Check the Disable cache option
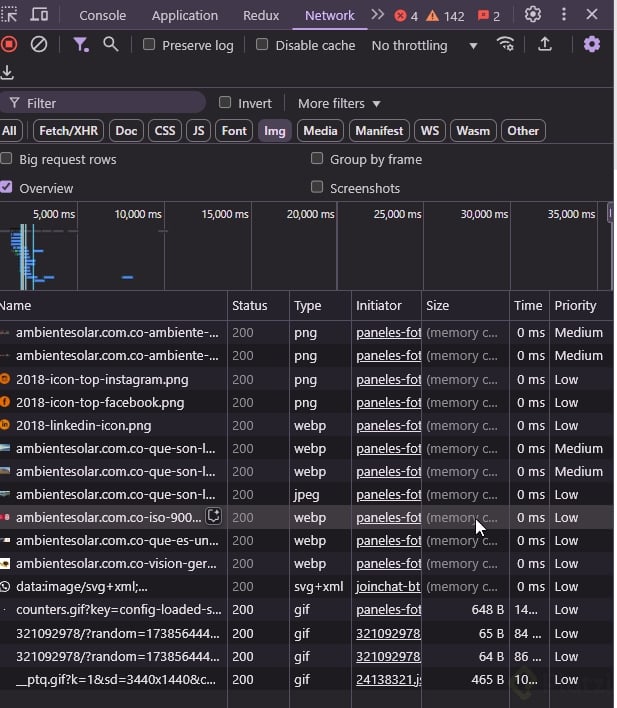This screenshot has height=708, width=617. [x=262, y=45]
